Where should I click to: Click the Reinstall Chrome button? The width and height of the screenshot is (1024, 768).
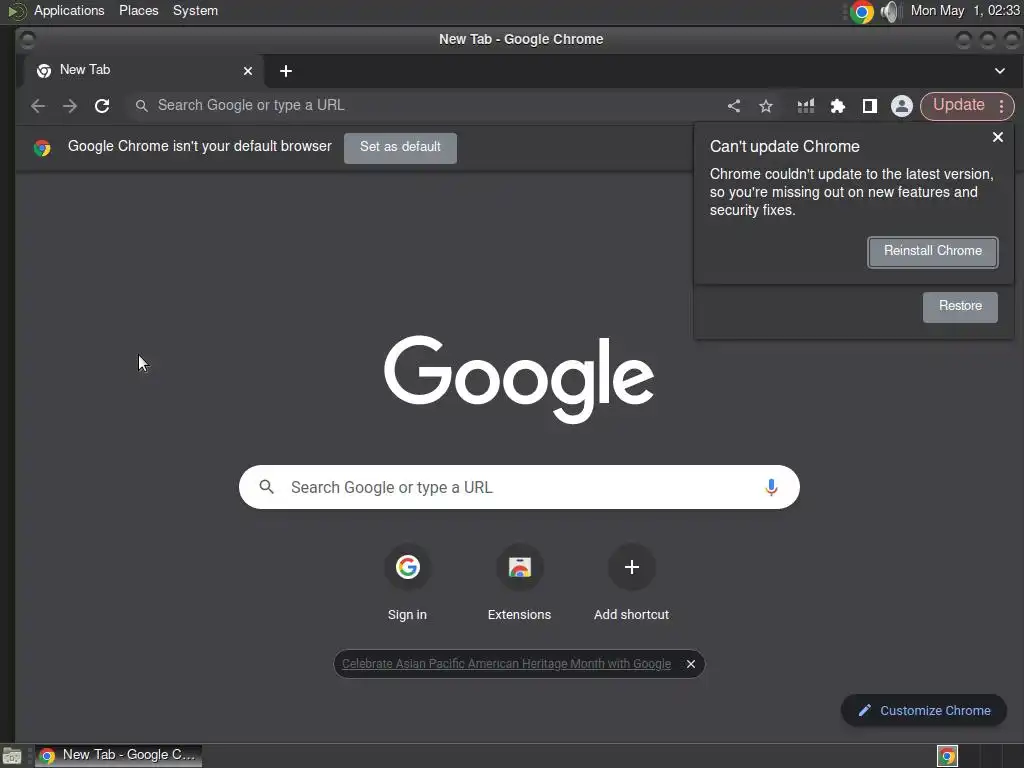coord(933,252)
